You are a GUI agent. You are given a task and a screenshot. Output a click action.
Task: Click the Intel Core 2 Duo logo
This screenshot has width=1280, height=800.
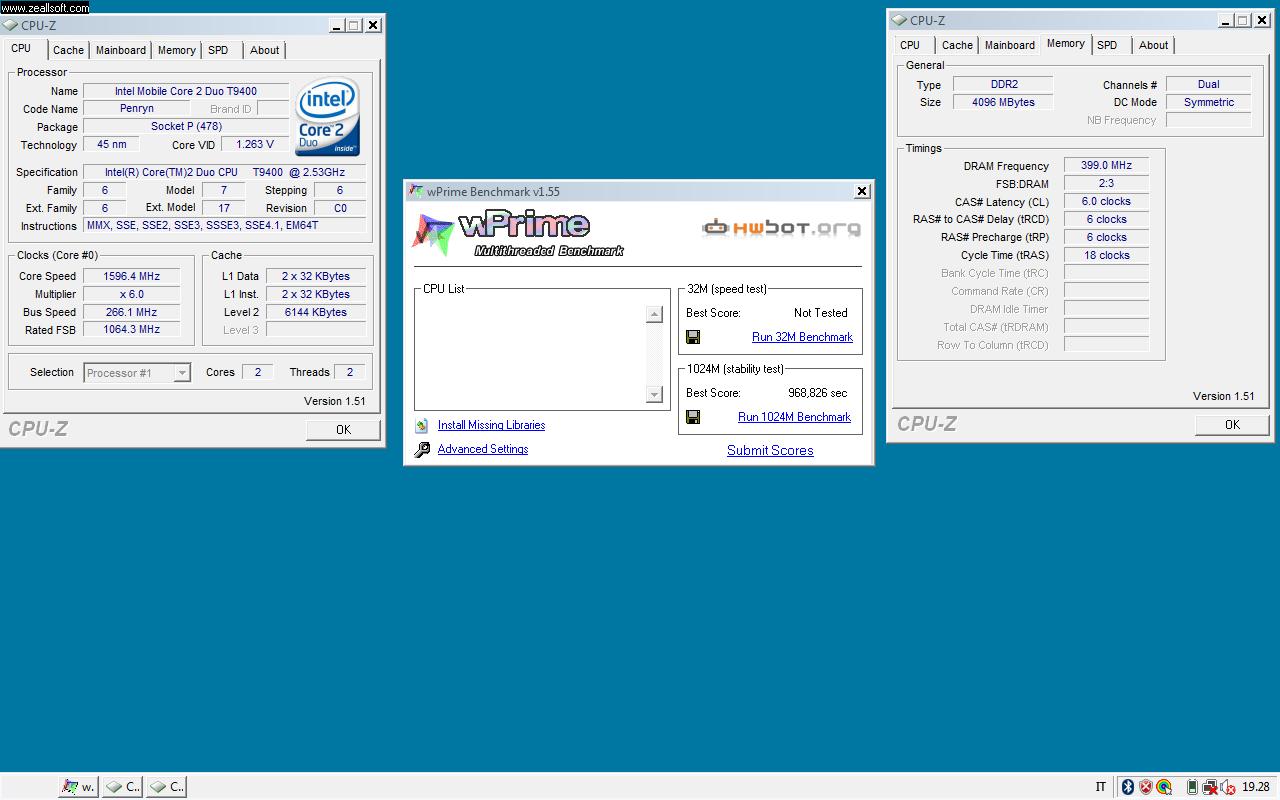click(x=327, y=117)
